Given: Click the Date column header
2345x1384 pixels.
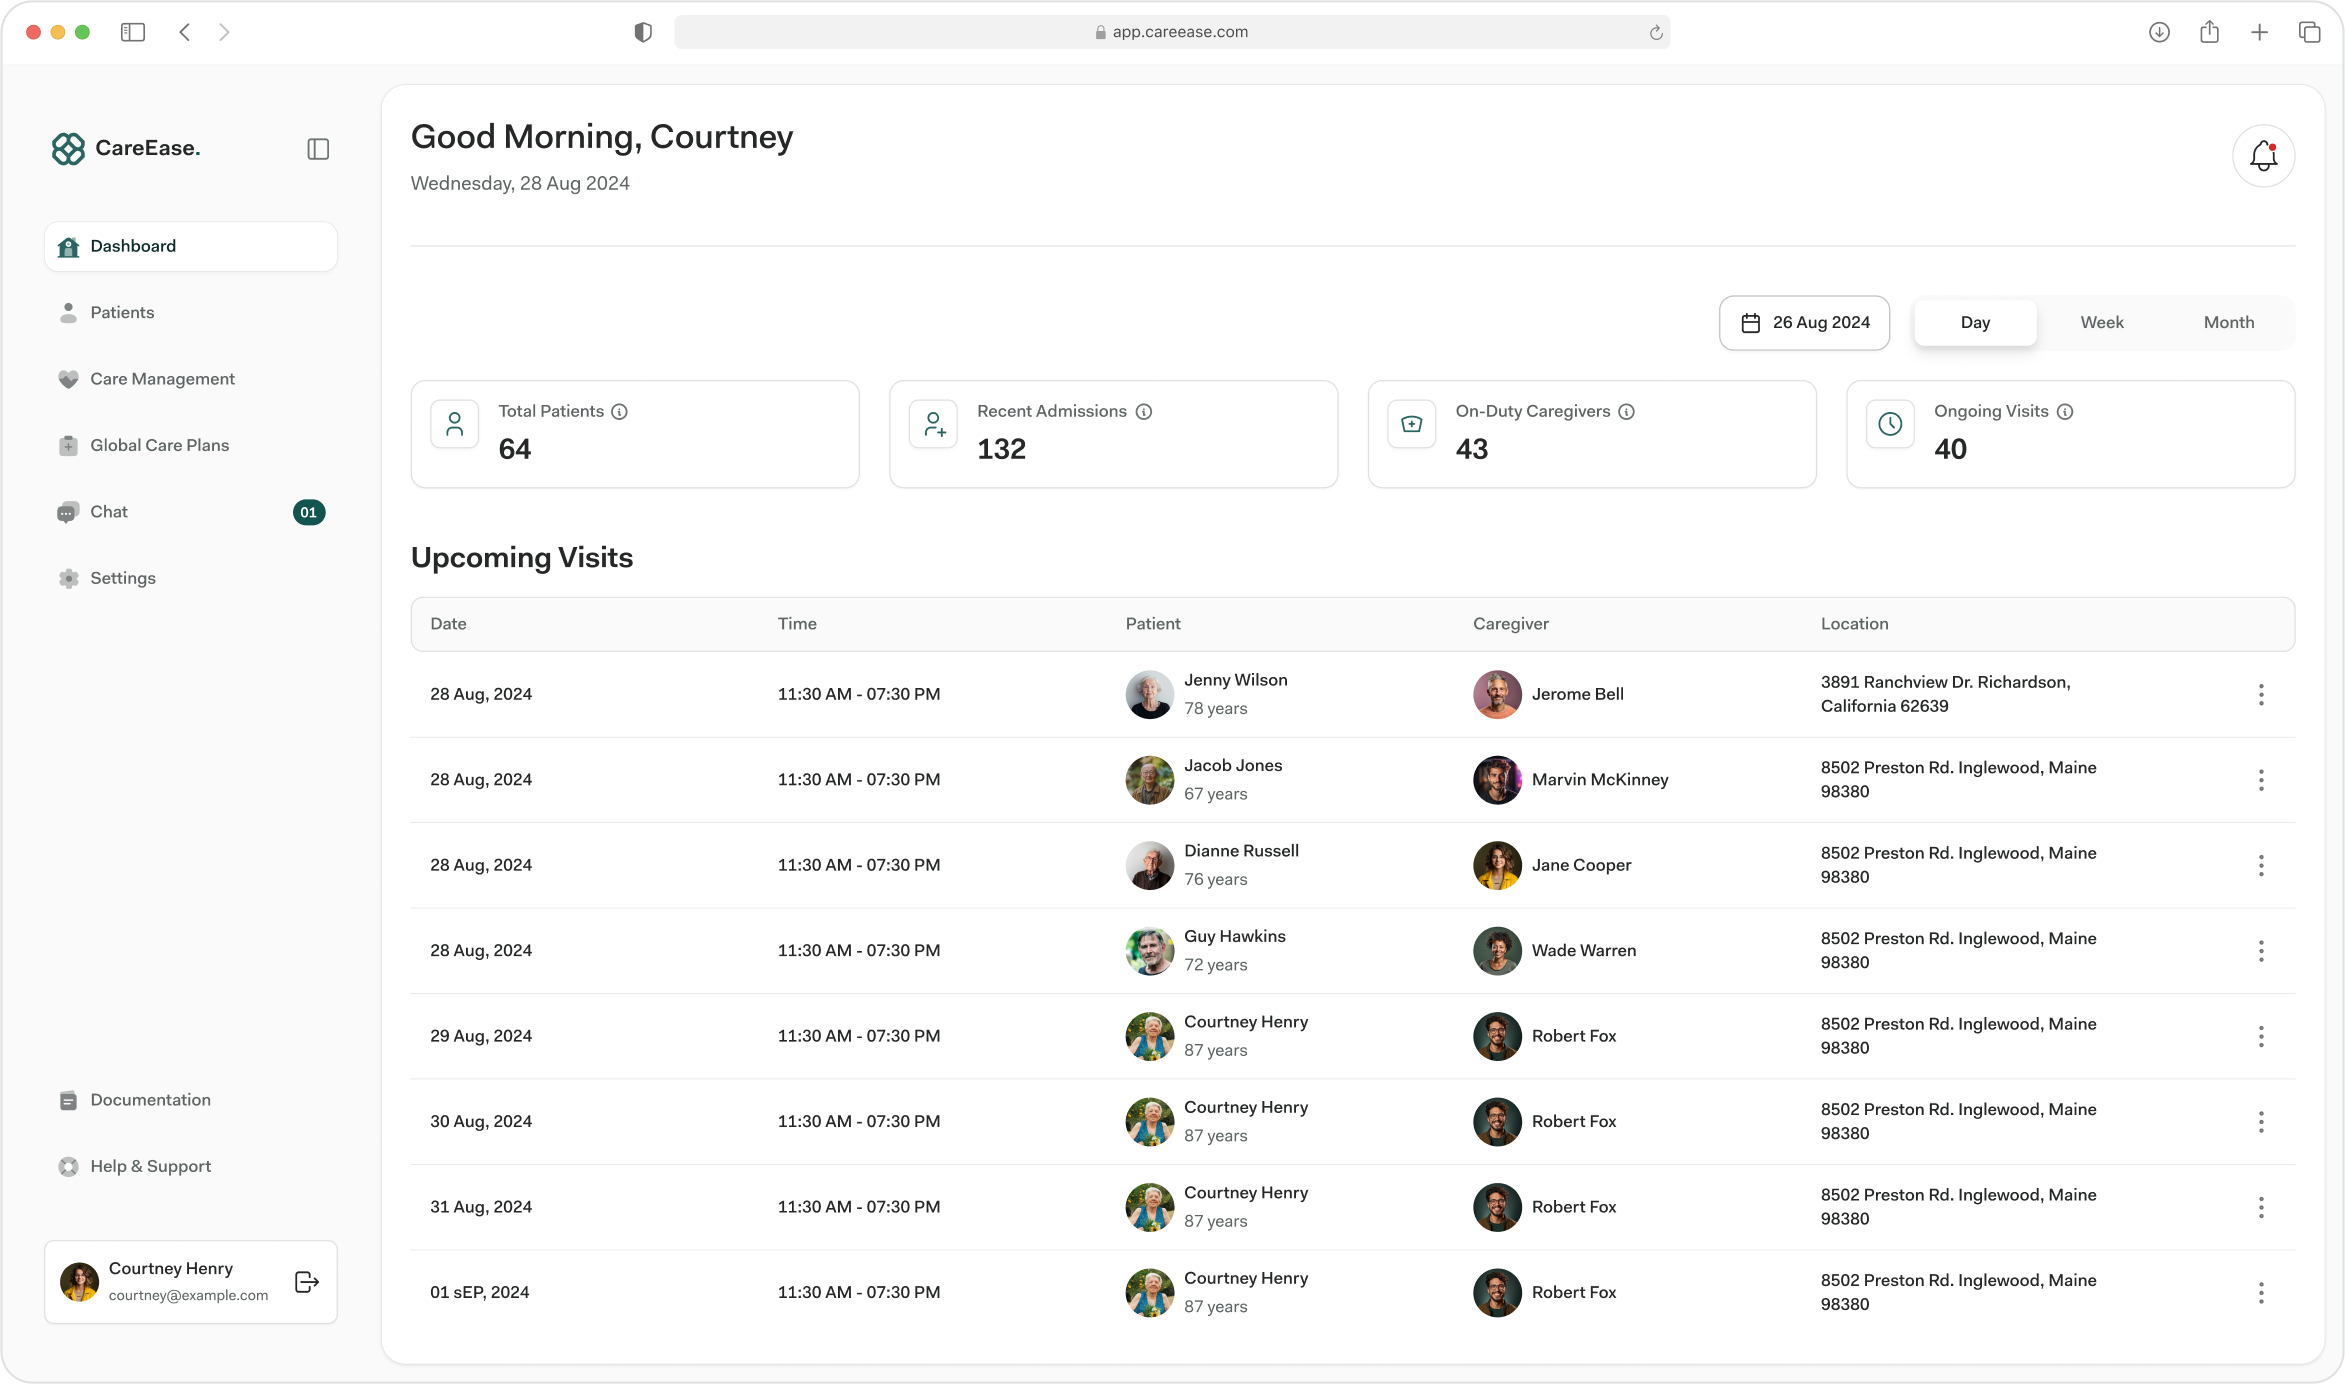Looking at the screenshot, I should tap(448, 624).
